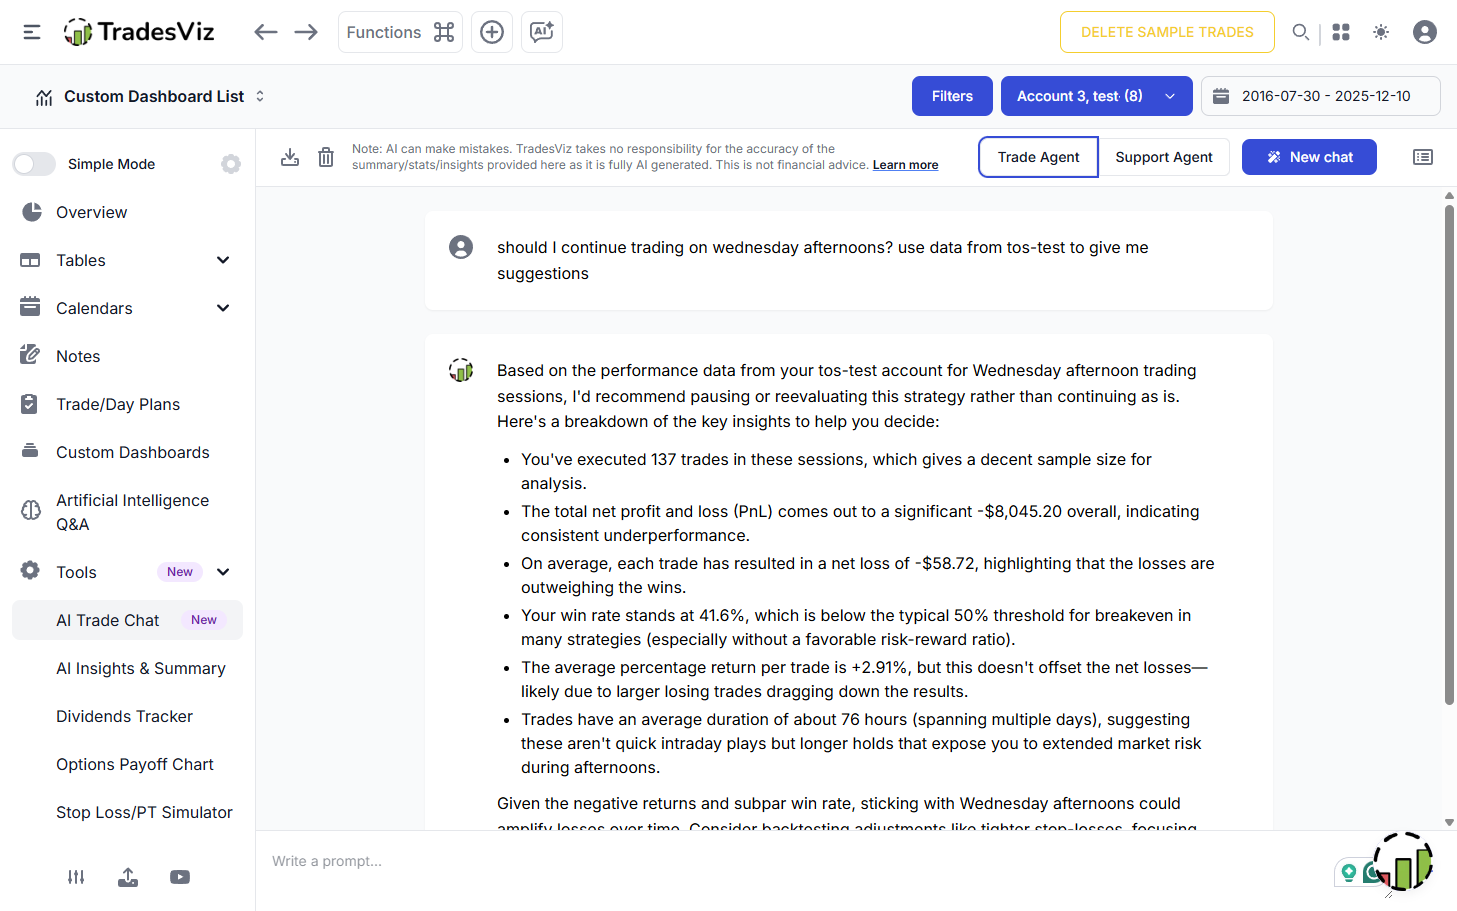1457x911 pixels.
Task: Click the add plus circle icon
Action: [x=492, y=32]
